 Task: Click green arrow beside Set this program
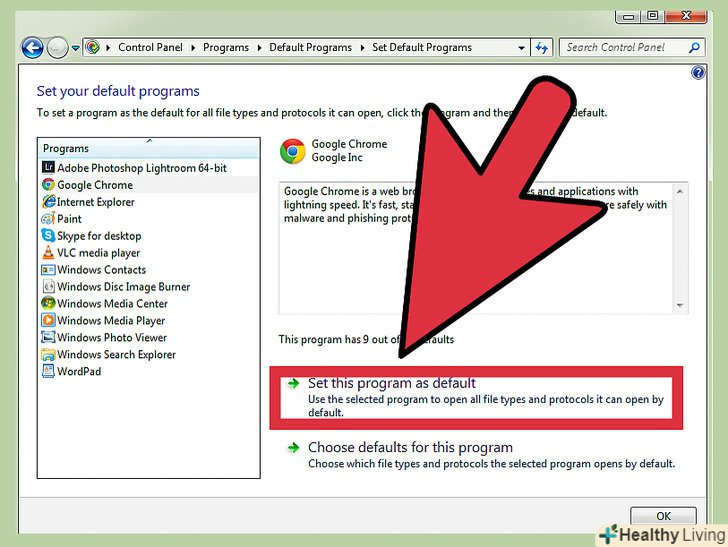(x=293, y=383)
